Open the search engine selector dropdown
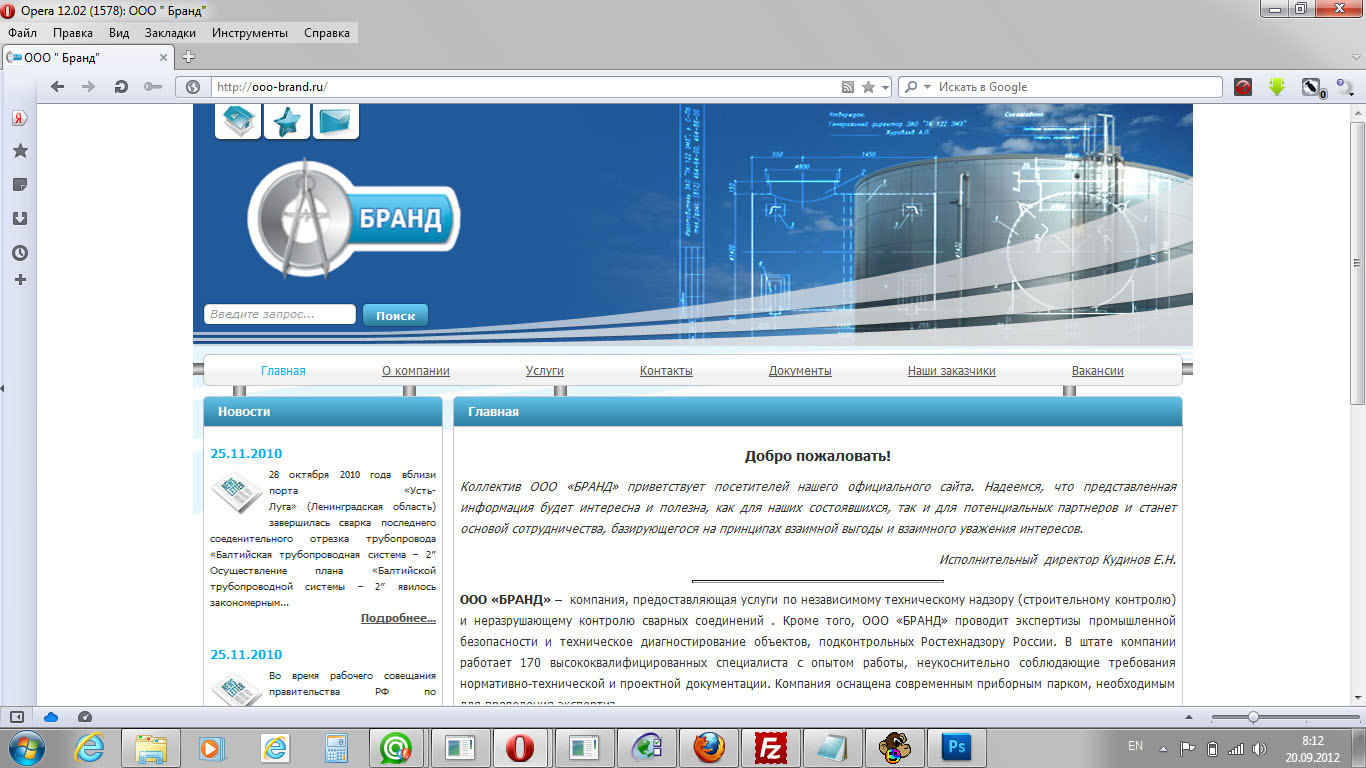Screen dimensions: 1366x768 927,87
